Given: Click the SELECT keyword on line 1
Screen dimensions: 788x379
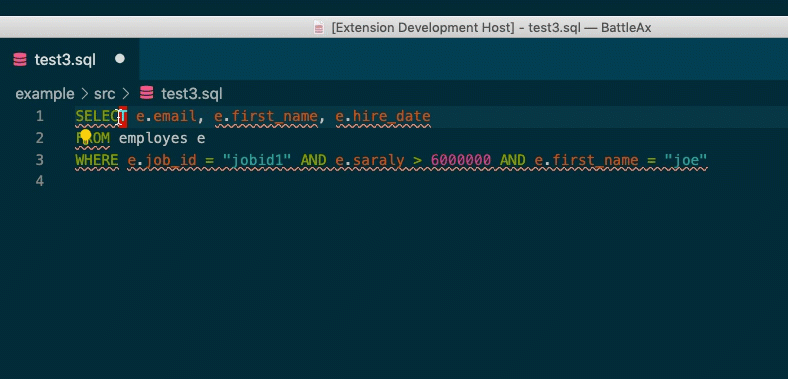Looking at the screenshot, I should click(x=102, y=117).
